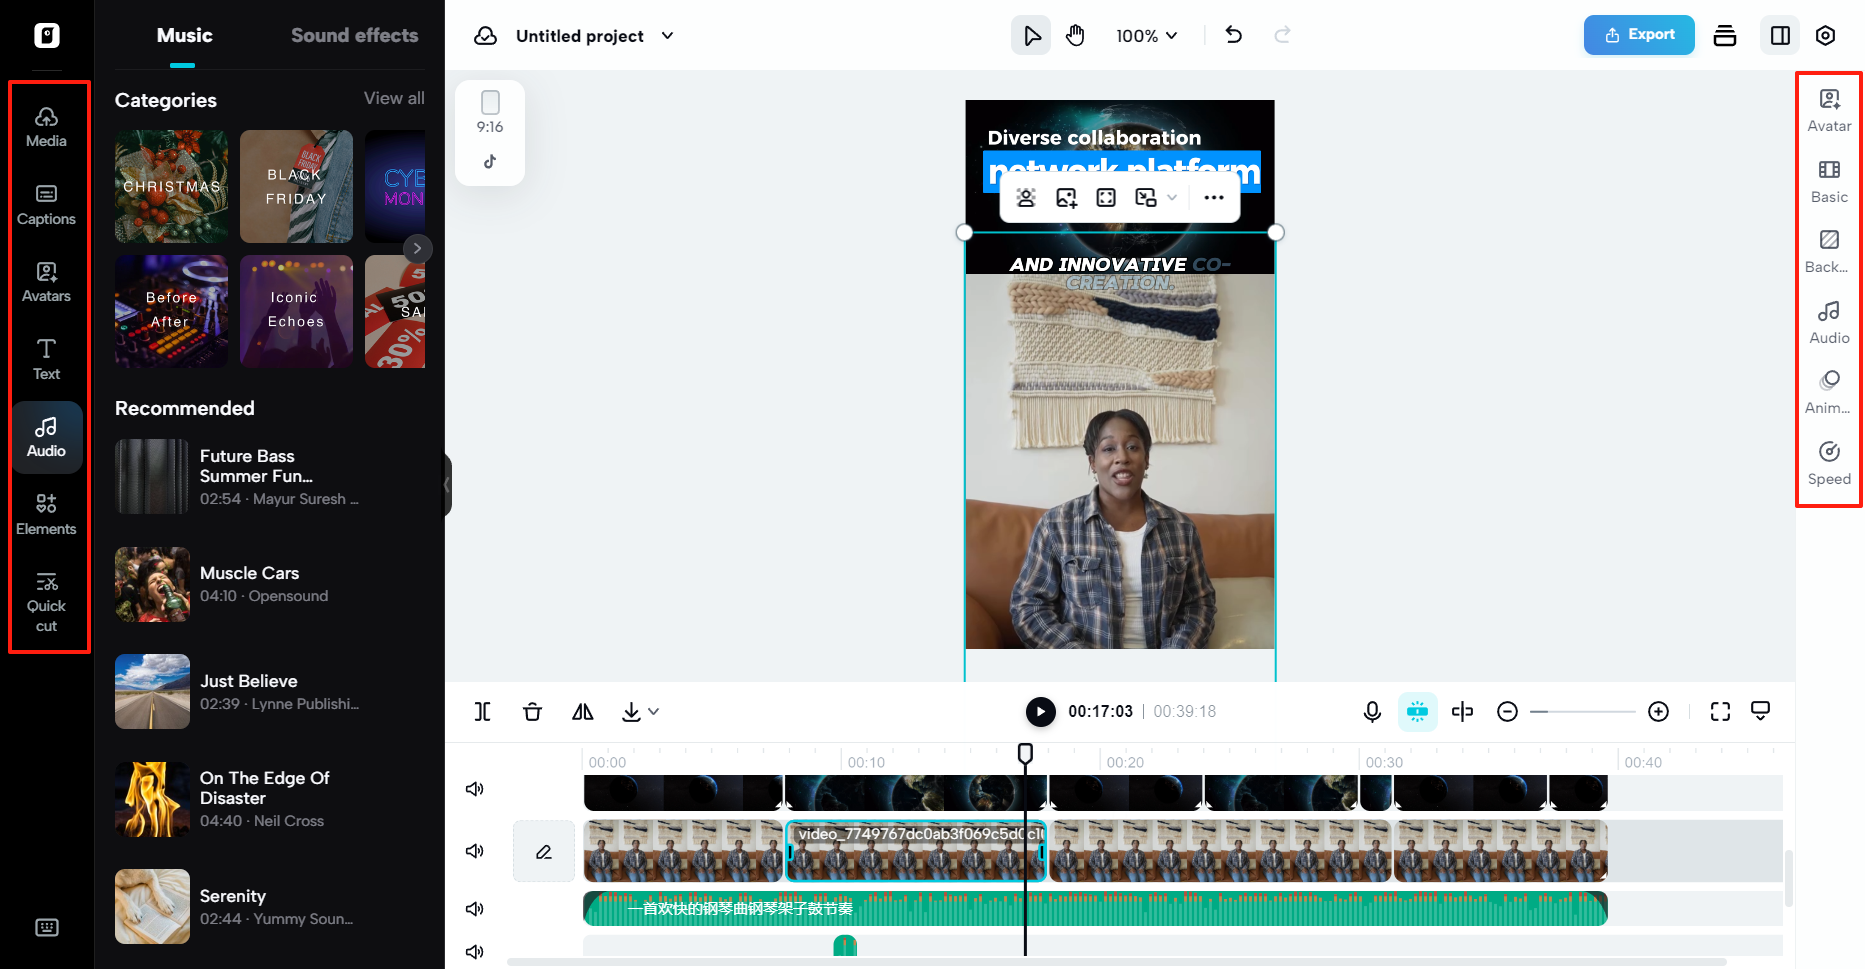Select Avatars in the left sidebar

tap(46, 281)
